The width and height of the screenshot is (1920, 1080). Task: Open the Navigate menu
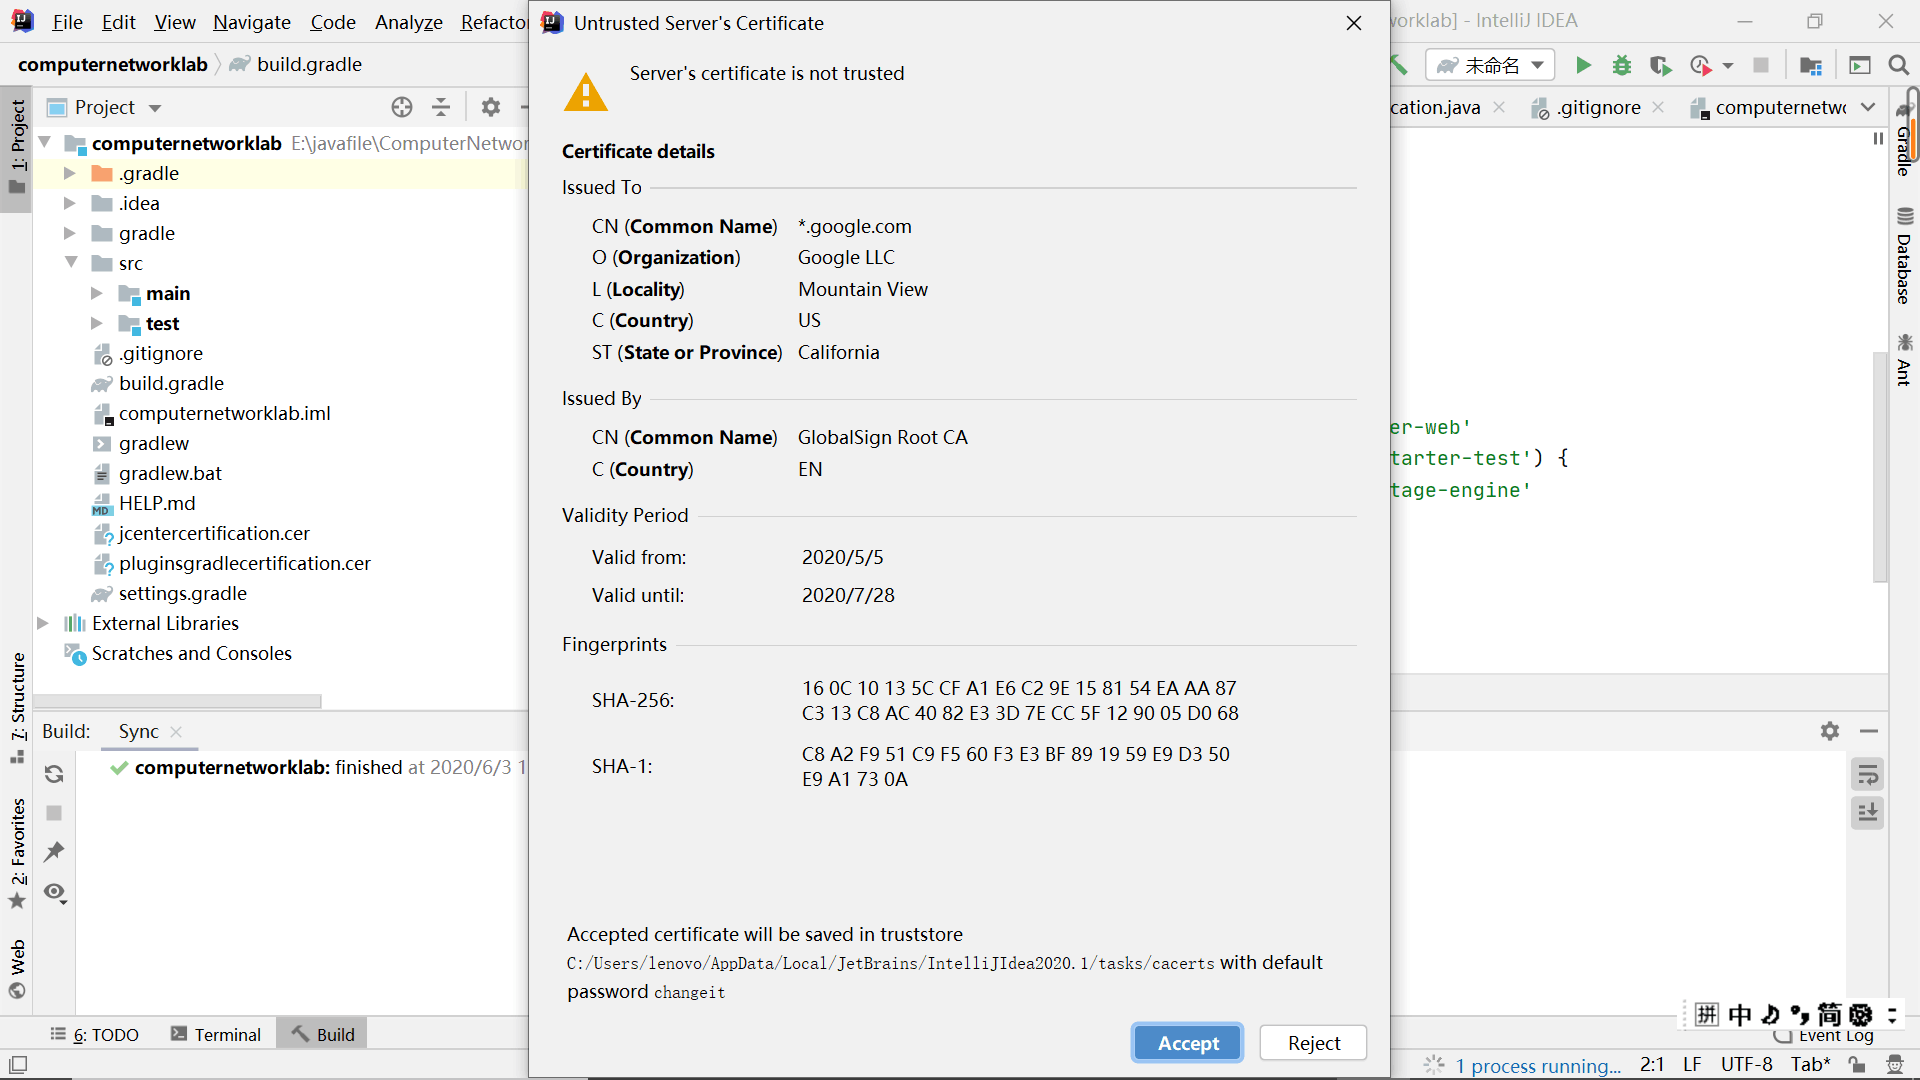[x=251, y=22]
